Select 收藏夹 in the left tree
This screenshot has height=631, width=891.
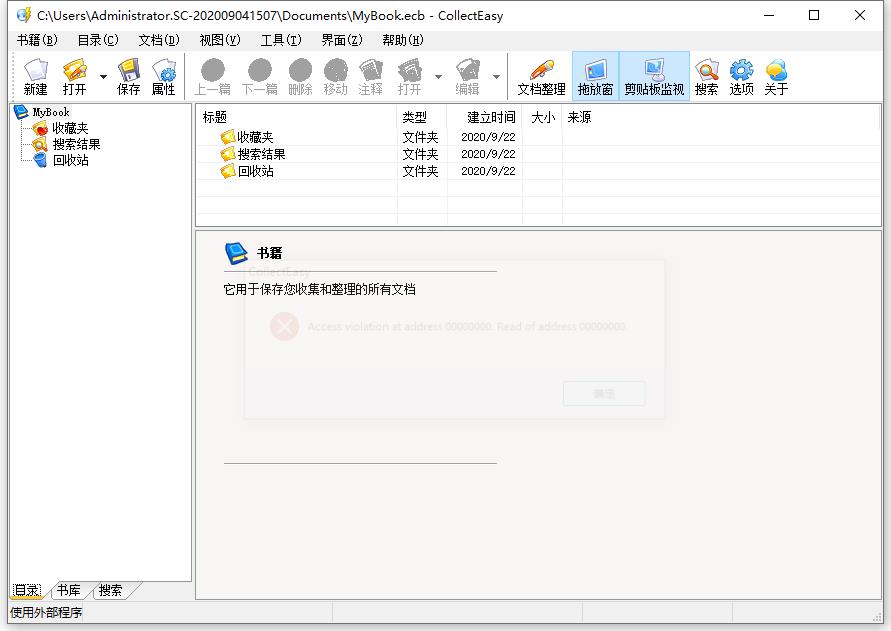70,128
